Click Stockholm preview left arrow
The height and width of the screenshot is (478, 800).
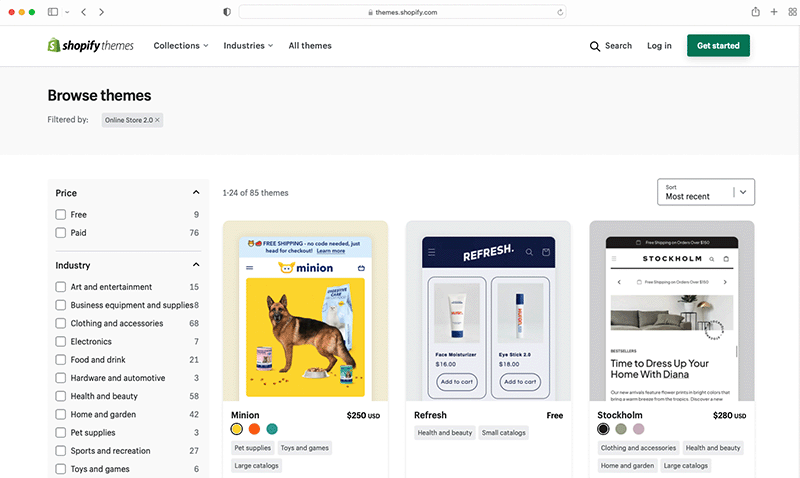pyautogui.click(x=619, y=282)
